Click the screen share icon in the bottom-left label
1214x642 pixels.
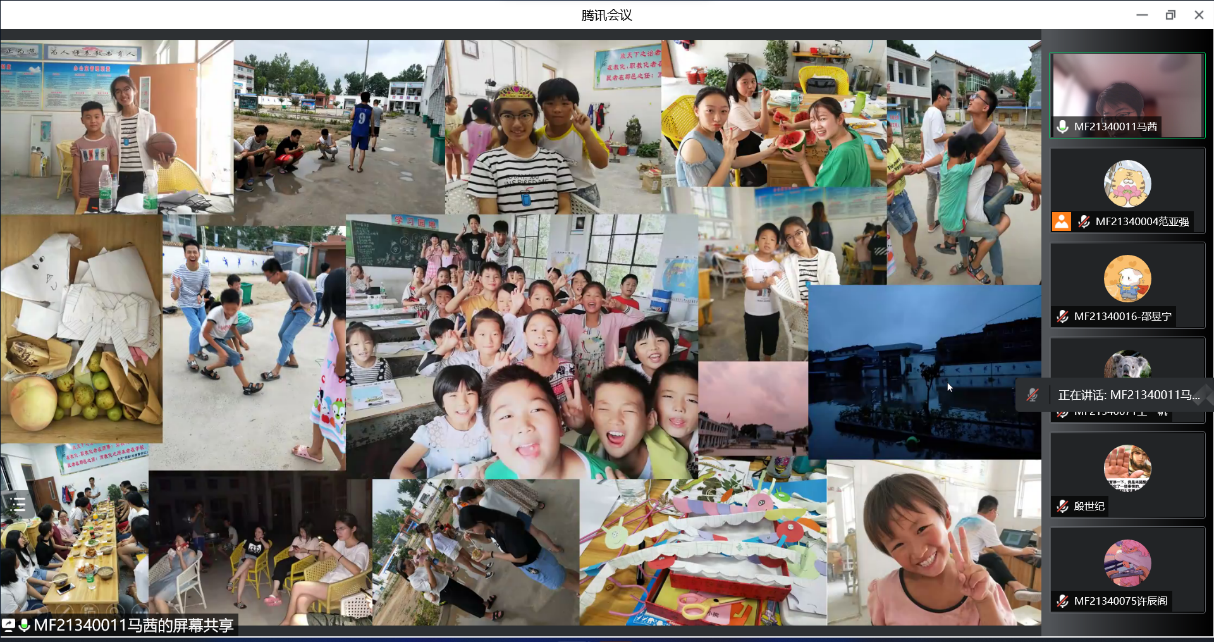coord(10,625)
